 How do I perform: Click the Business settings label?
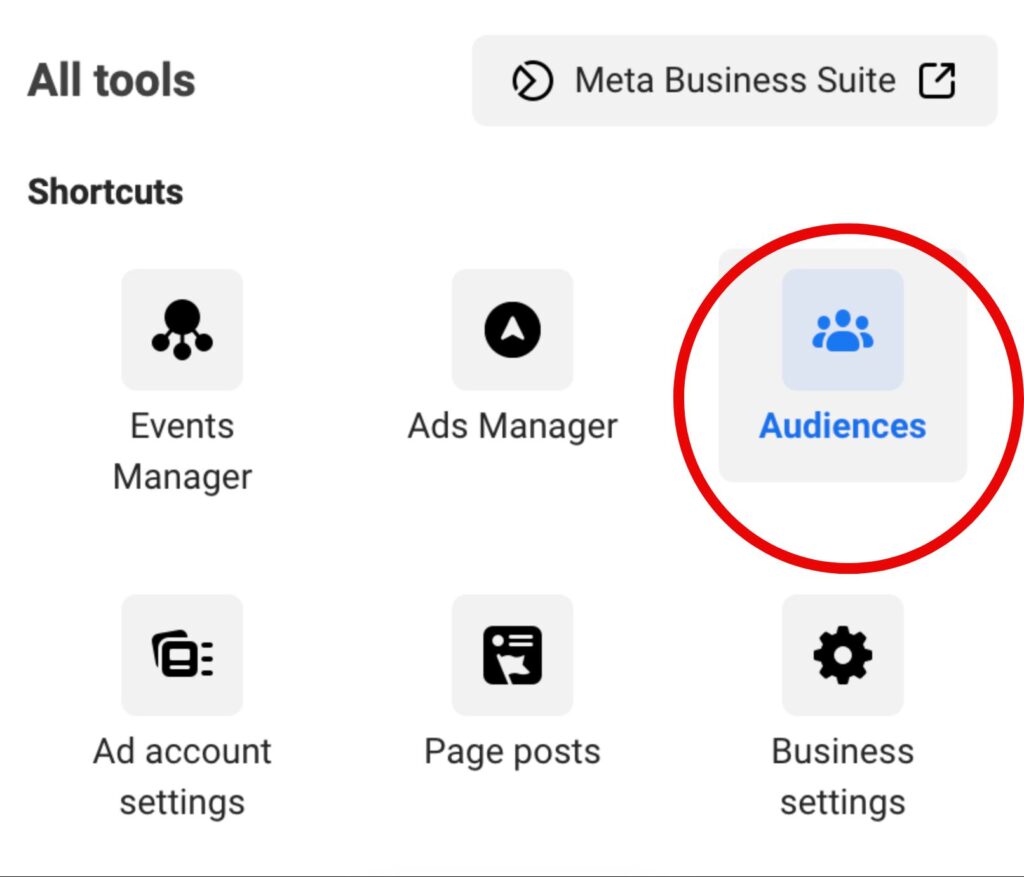[842, 776]
